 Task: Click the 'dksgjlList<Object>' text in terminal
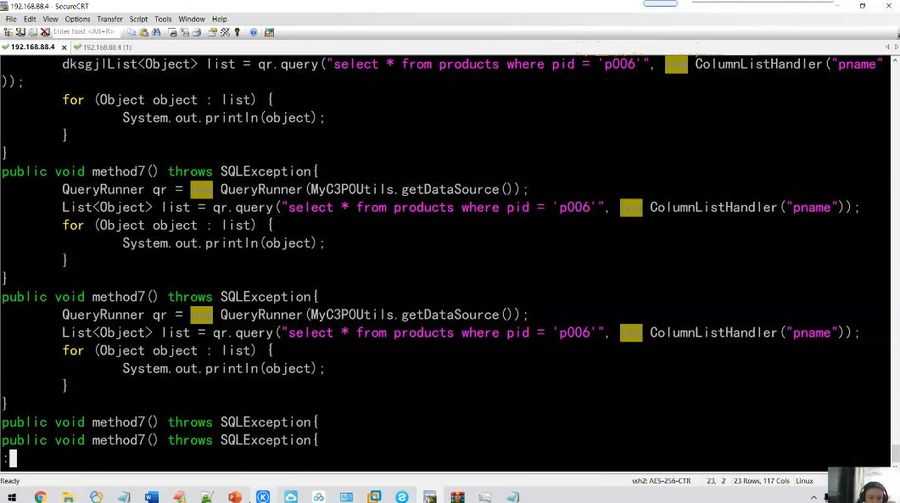(130, 64)
